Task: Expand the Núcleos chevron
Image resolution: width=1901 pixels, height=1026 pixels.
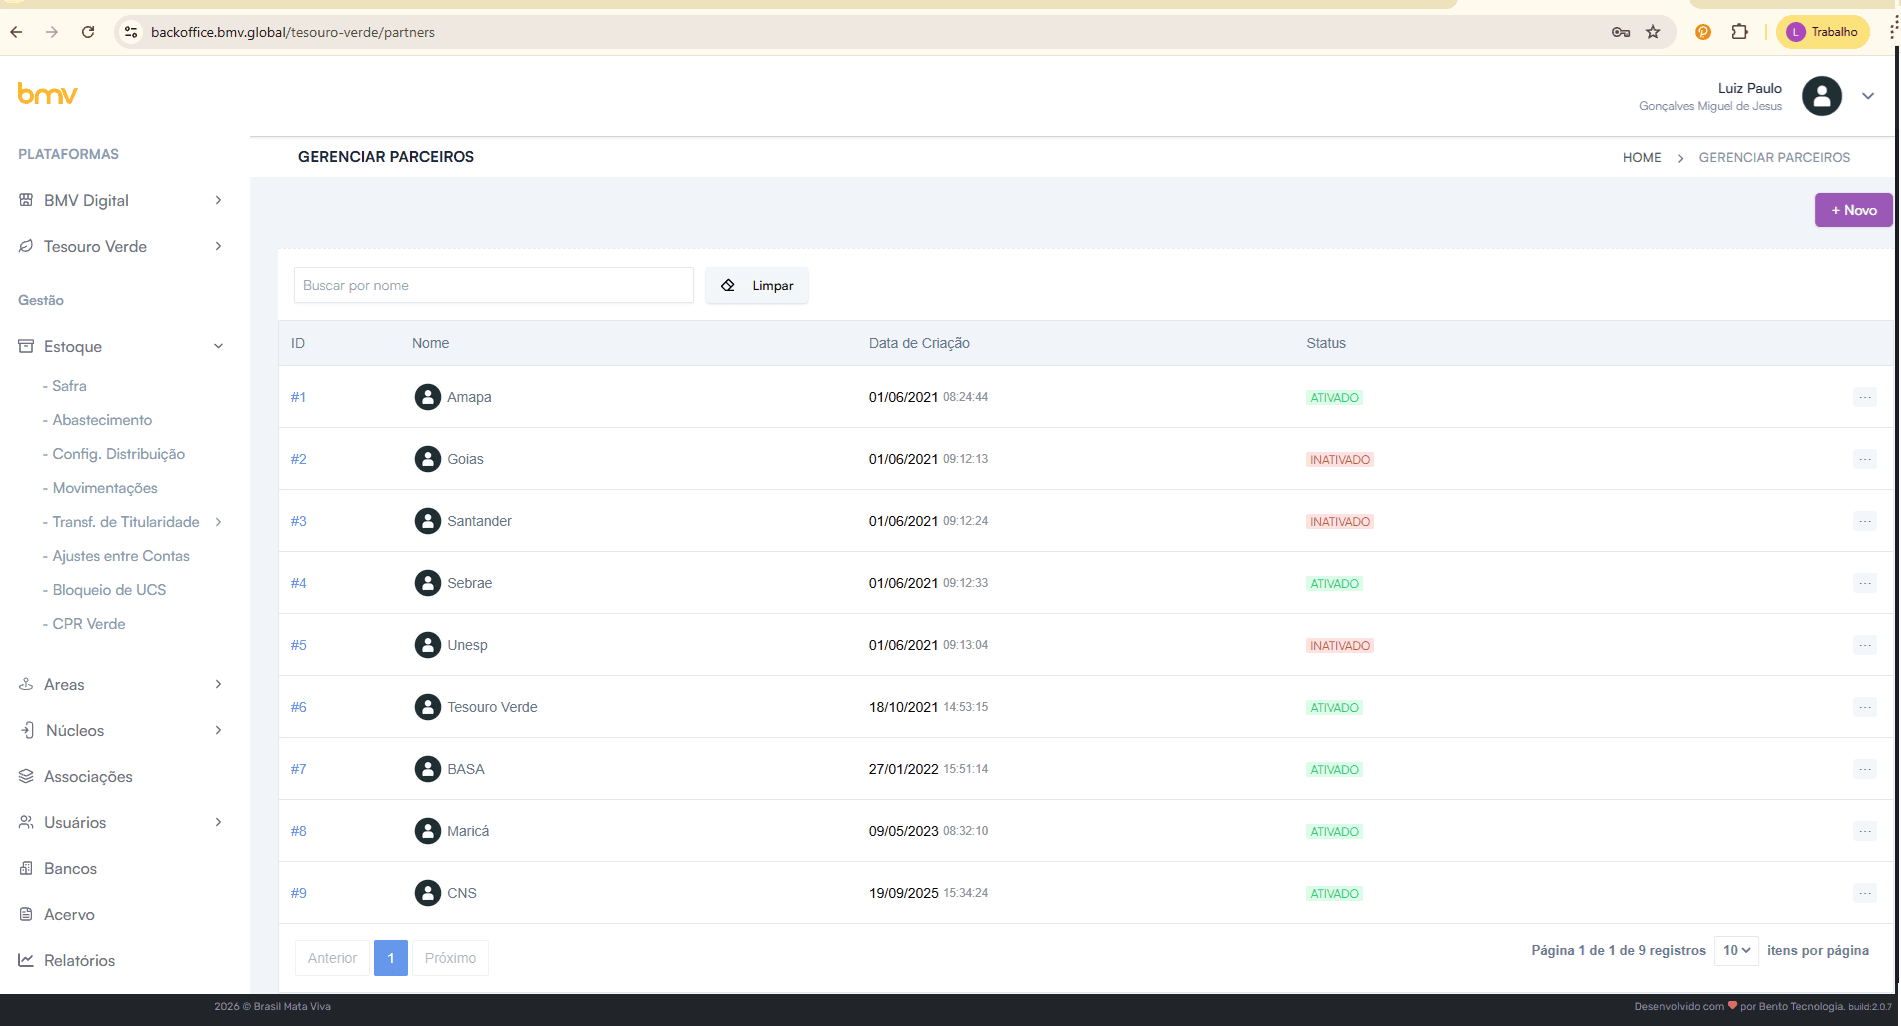Action: coord(218,730)
